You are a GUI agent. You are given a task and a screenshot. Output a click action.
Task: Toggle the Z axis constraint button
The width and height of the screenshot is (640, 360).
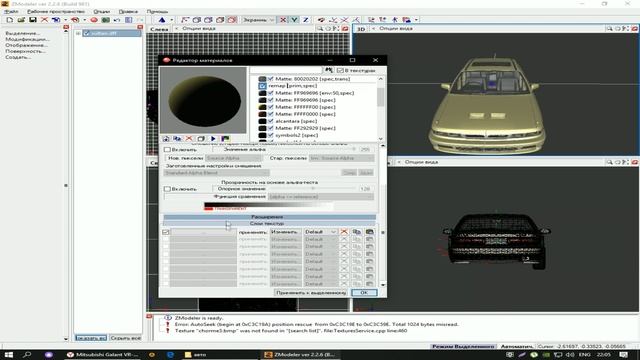[305, 20]
